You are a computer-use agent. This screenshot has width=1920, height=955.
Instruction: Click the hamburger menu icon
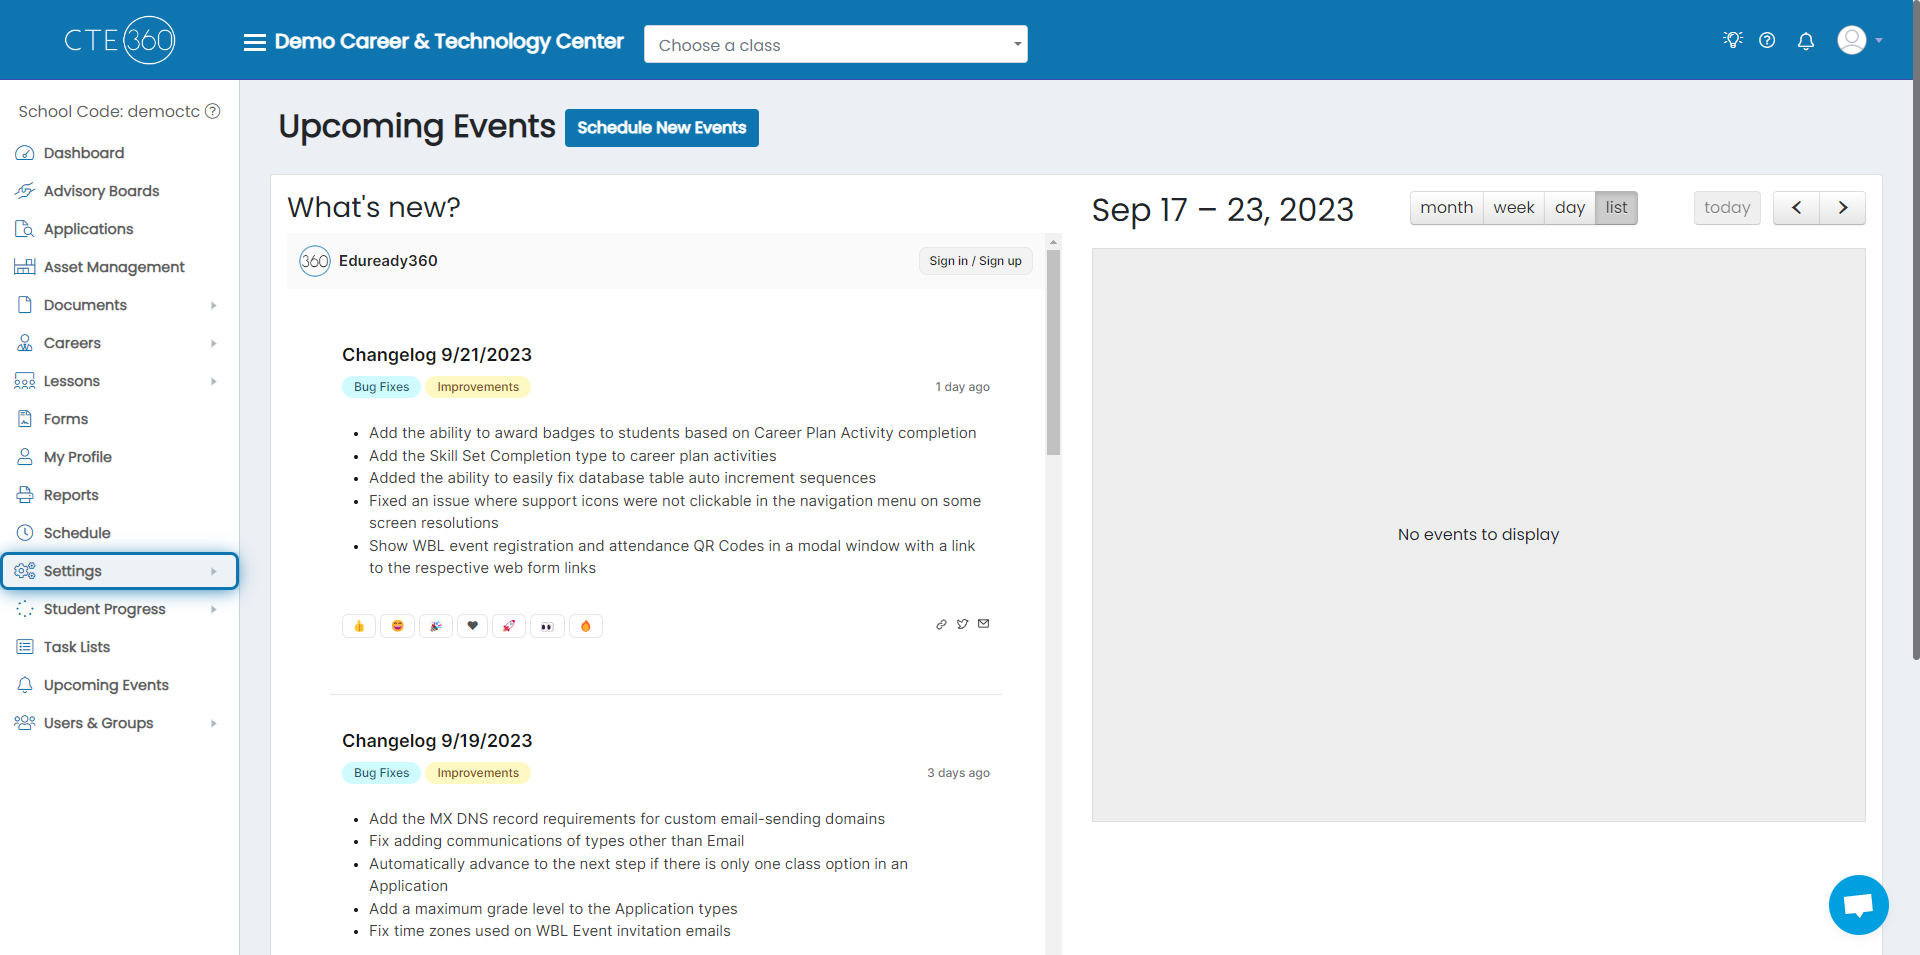click(255, 42)
